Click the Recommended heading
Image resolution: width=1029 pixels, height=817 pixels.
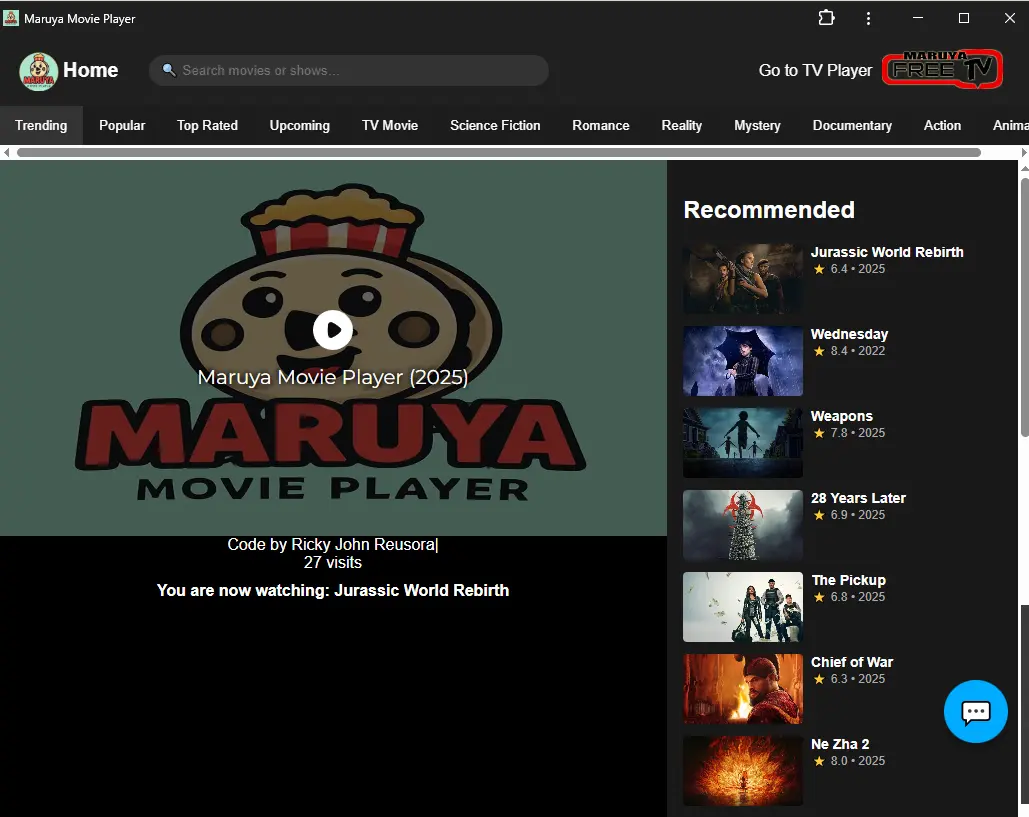click(769, 210)
